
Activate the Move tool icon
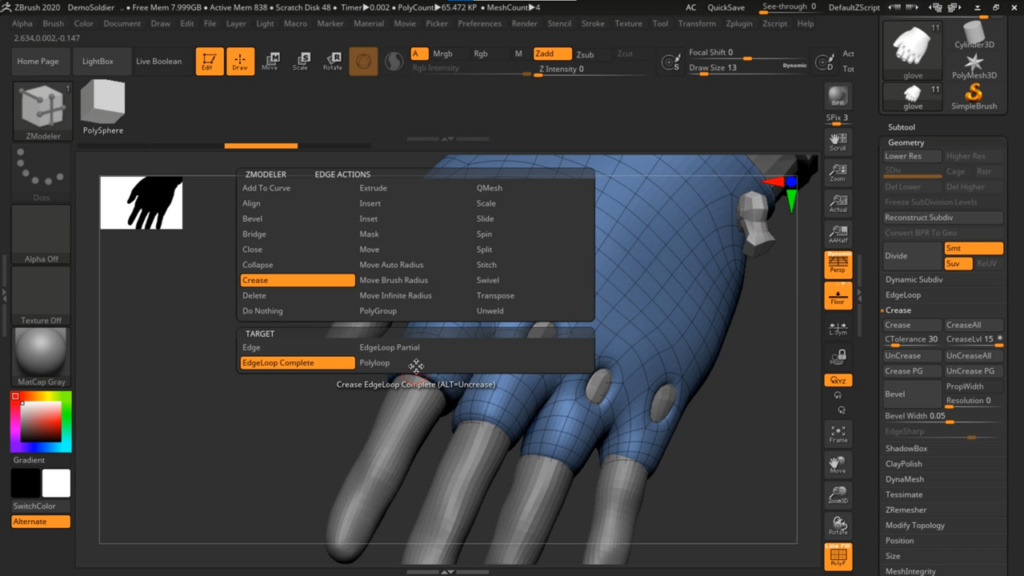pyautogui.click(x=270, y=61)
